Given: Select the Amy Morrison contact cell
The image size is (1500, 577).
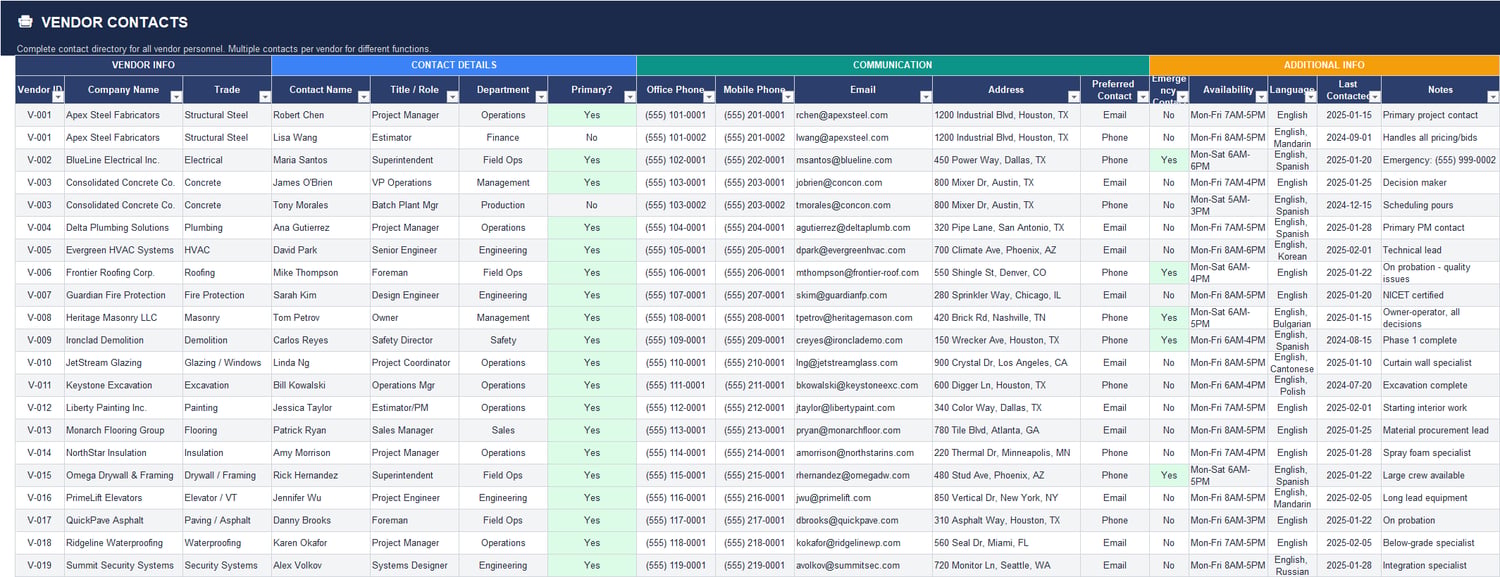Looking at the screenshot, I should click(321, 453).
